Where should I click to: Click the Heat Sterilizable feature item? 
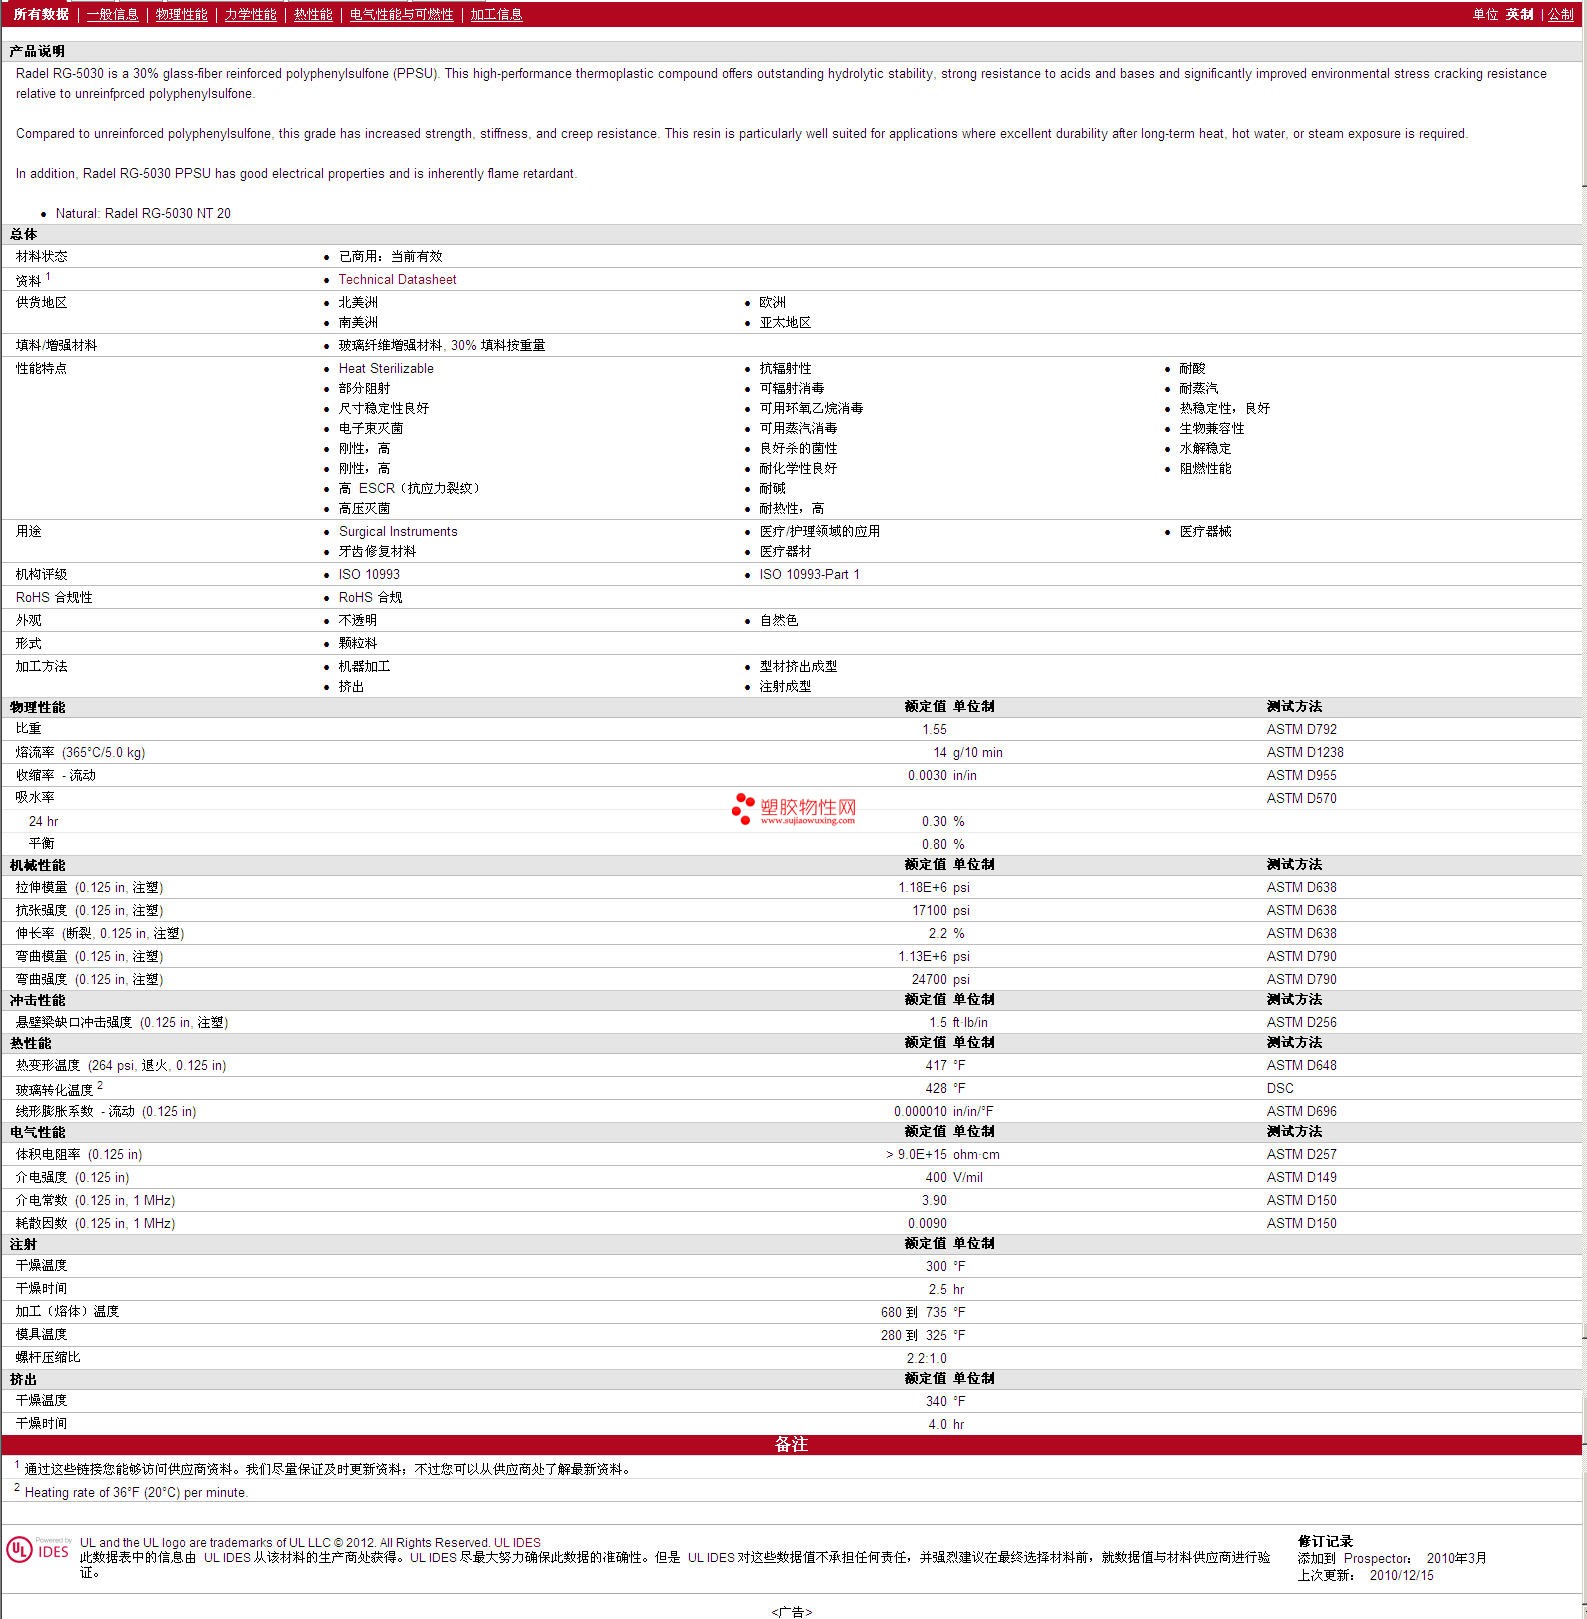pyautogui.click(x=386, y=368)
